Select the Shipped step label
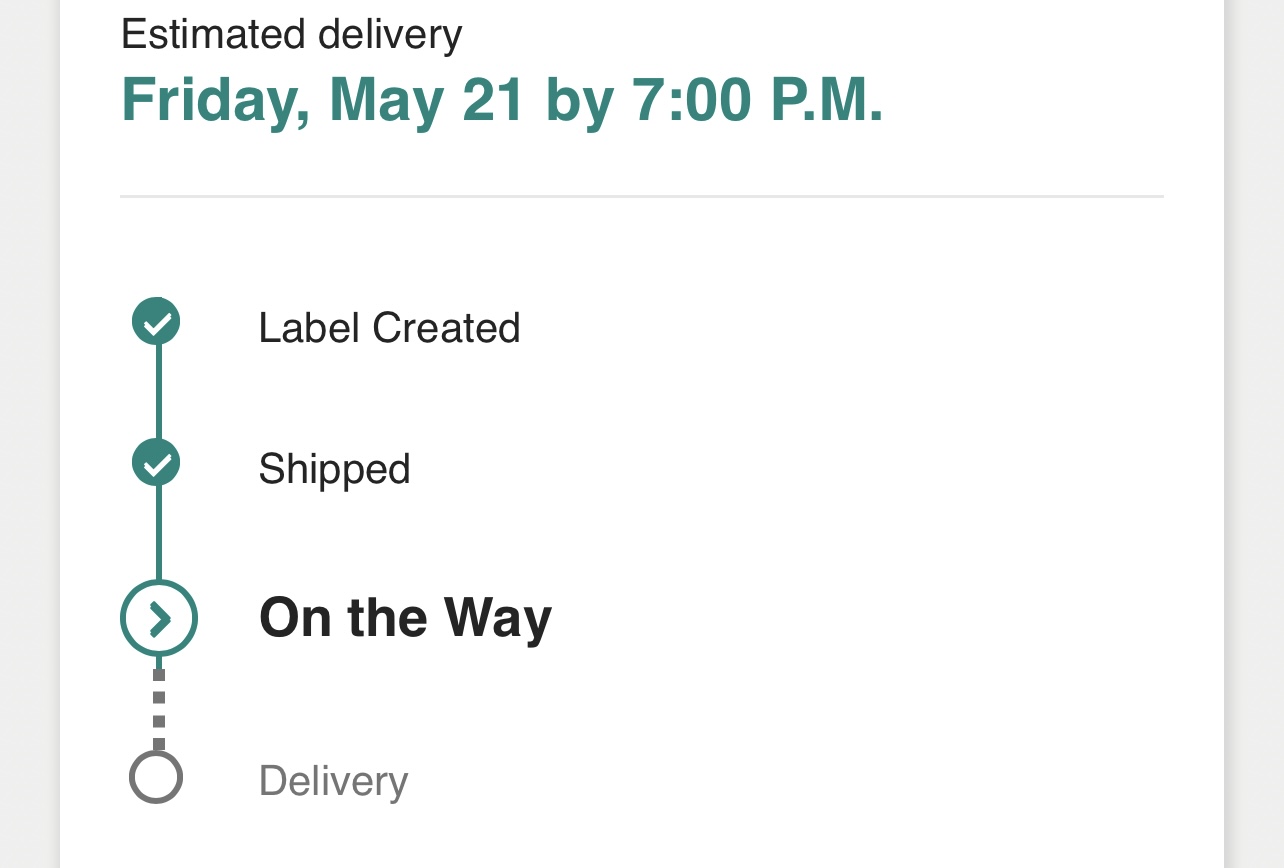 334,469
